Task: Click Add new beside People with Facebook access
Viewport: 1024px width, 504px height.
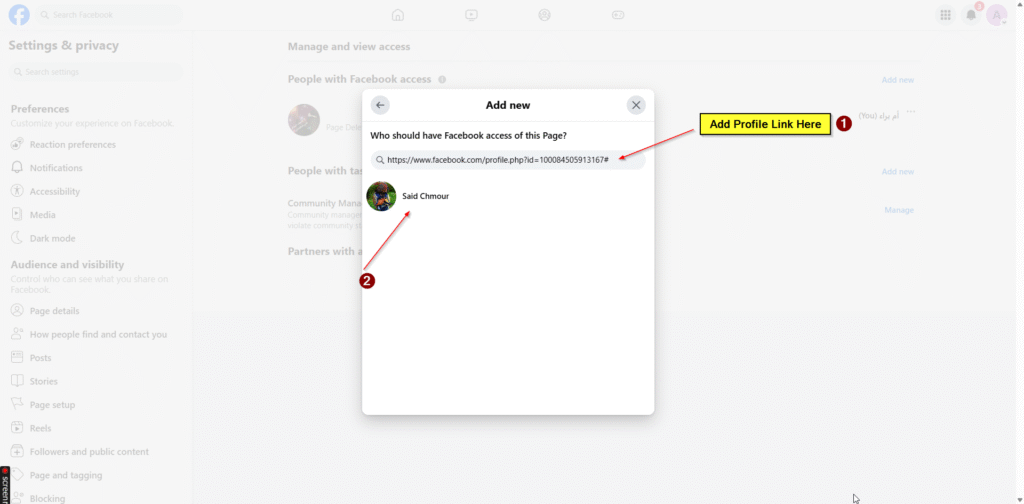Action: pyautogui.click(x=897, y=80)
